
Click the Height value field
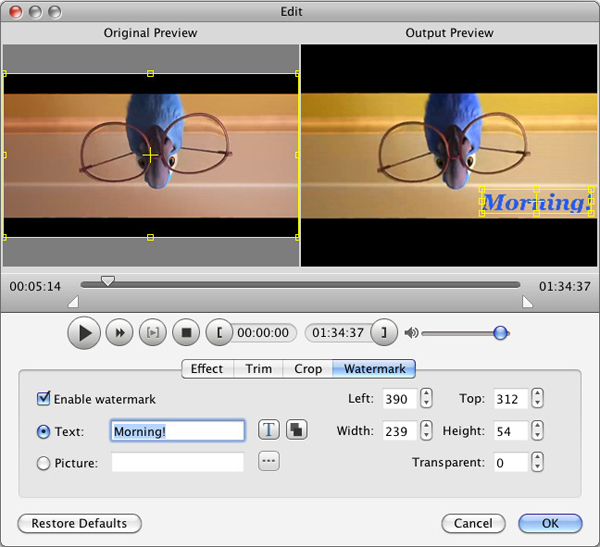(510, 431)
